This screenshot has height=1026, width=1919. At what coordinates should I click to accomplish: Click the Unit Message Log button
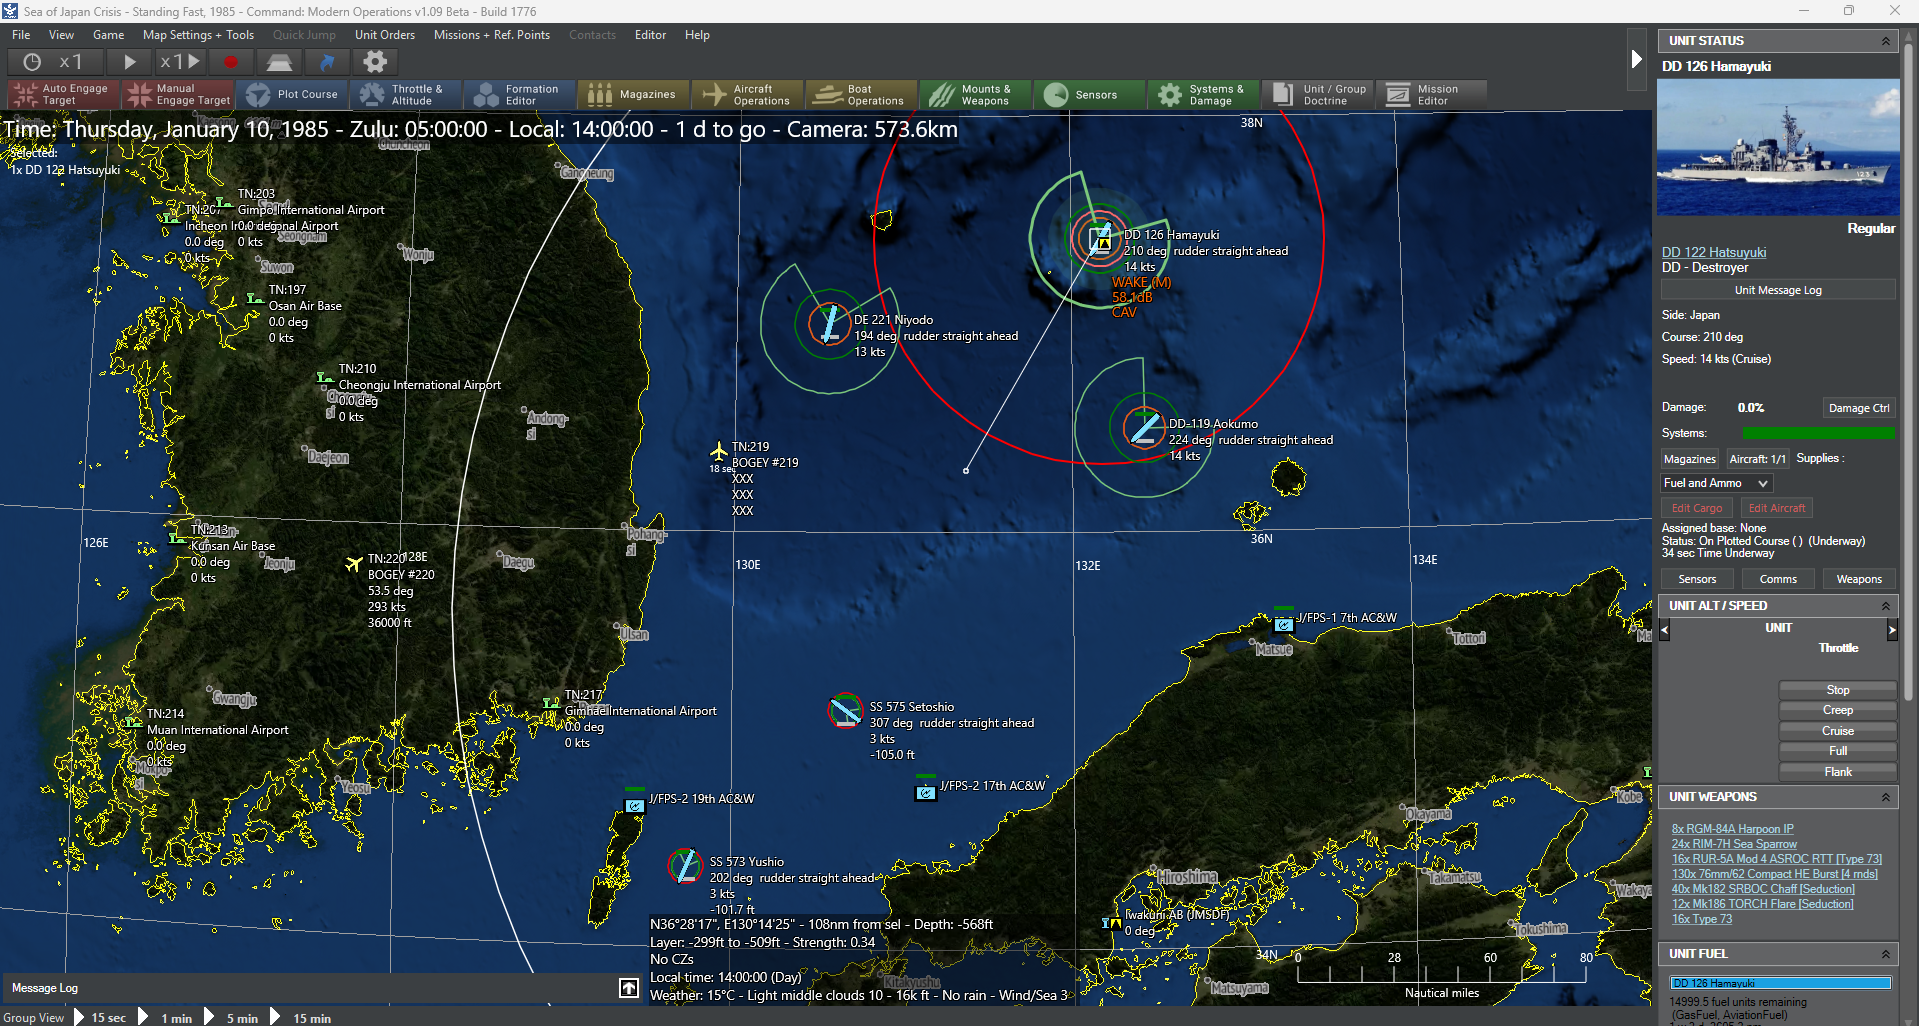pyautogui.click(x=1778, y=290)
